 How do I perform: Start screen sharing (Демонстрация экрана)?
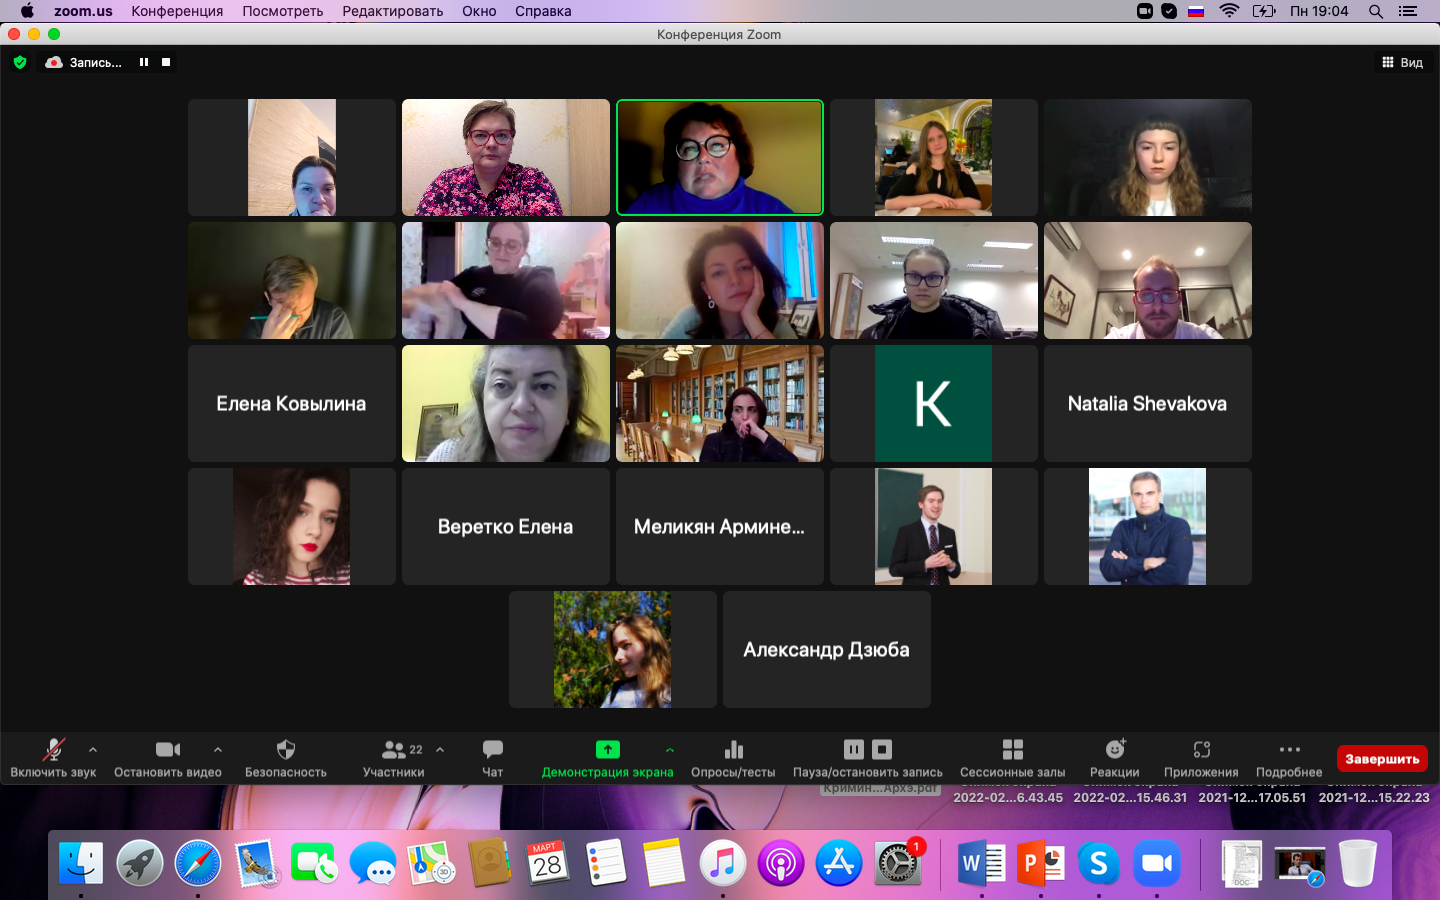tap(607, 750)
